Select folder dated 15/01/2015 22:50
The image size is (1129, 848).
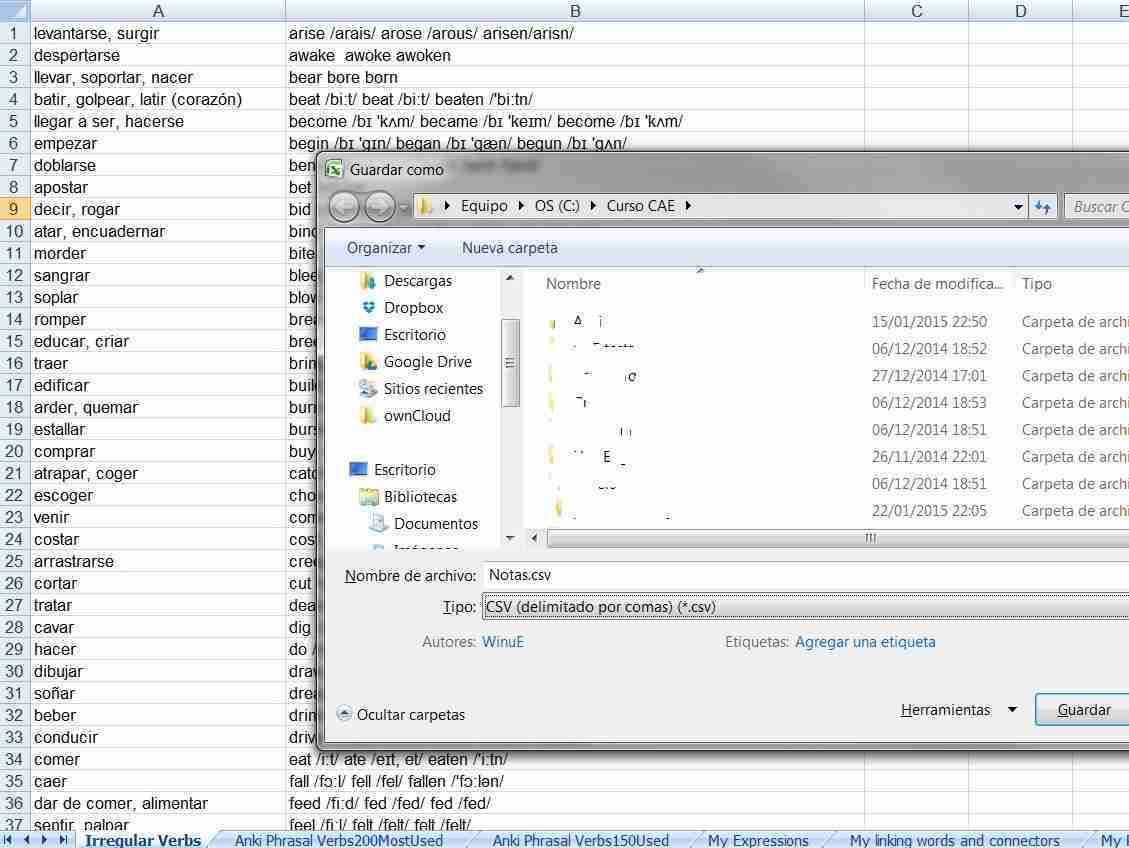click(835, 322)
